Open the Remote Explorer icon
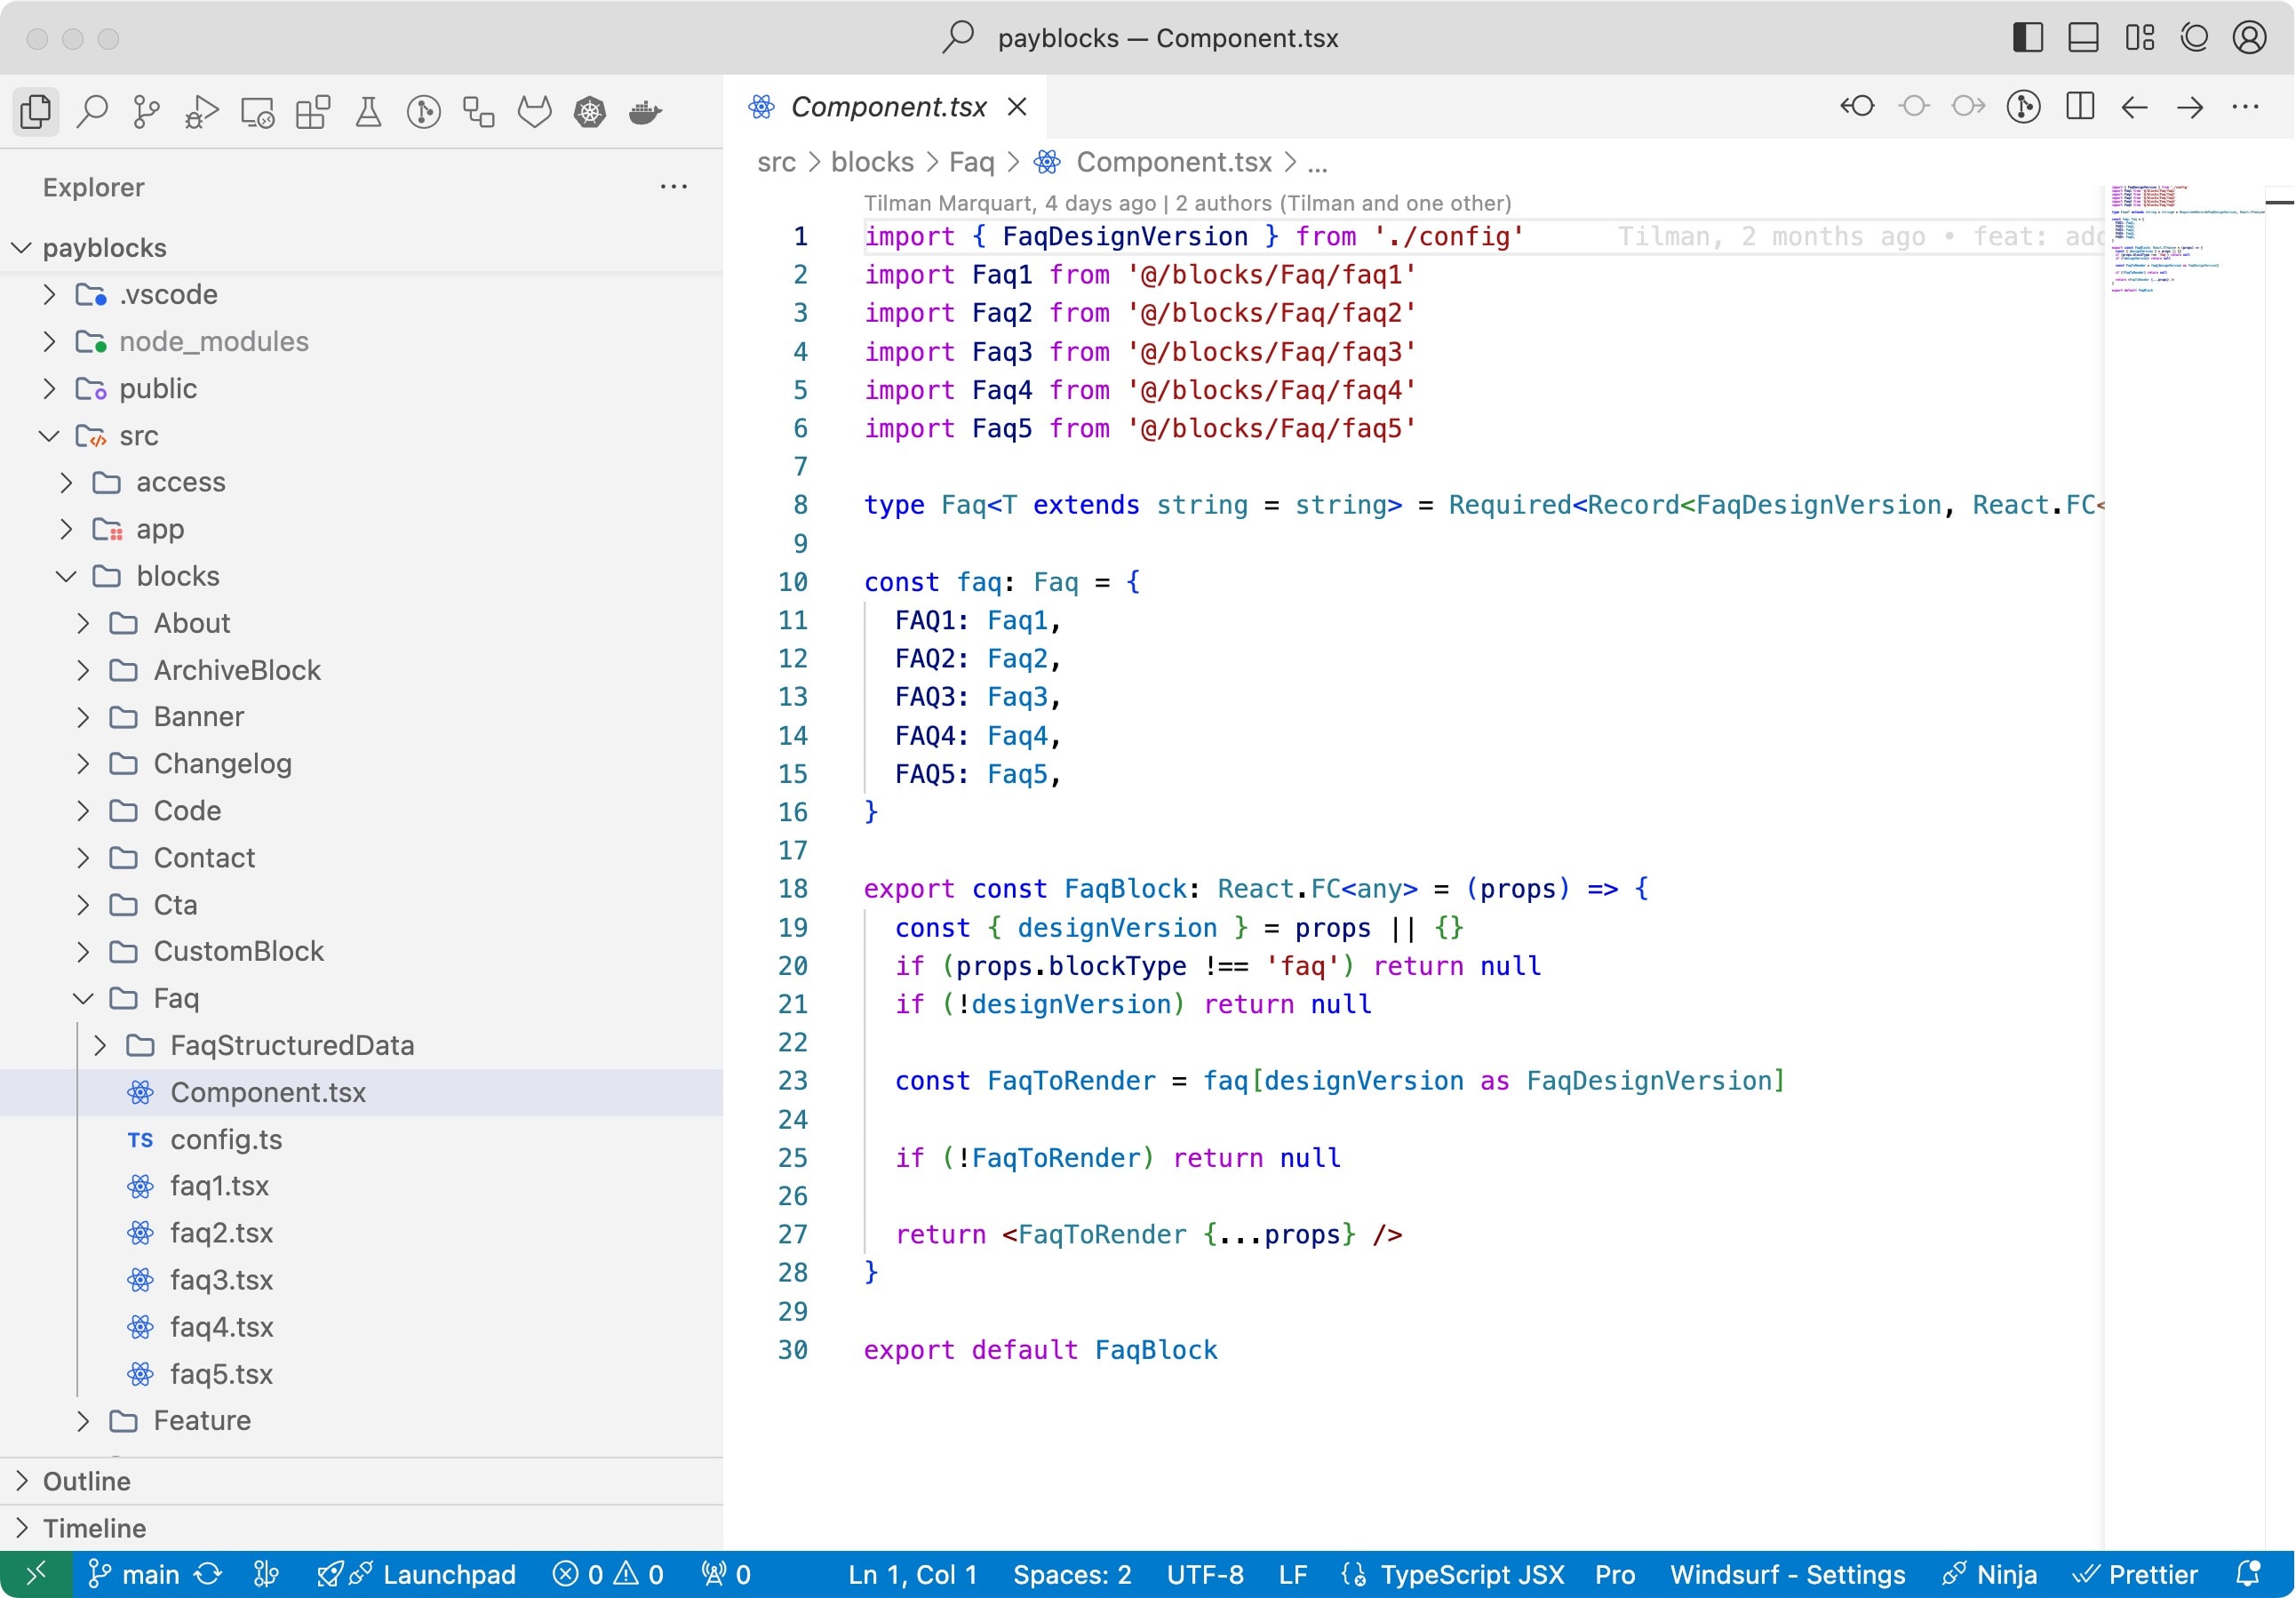2296x1598 pixels. [258, 111]
